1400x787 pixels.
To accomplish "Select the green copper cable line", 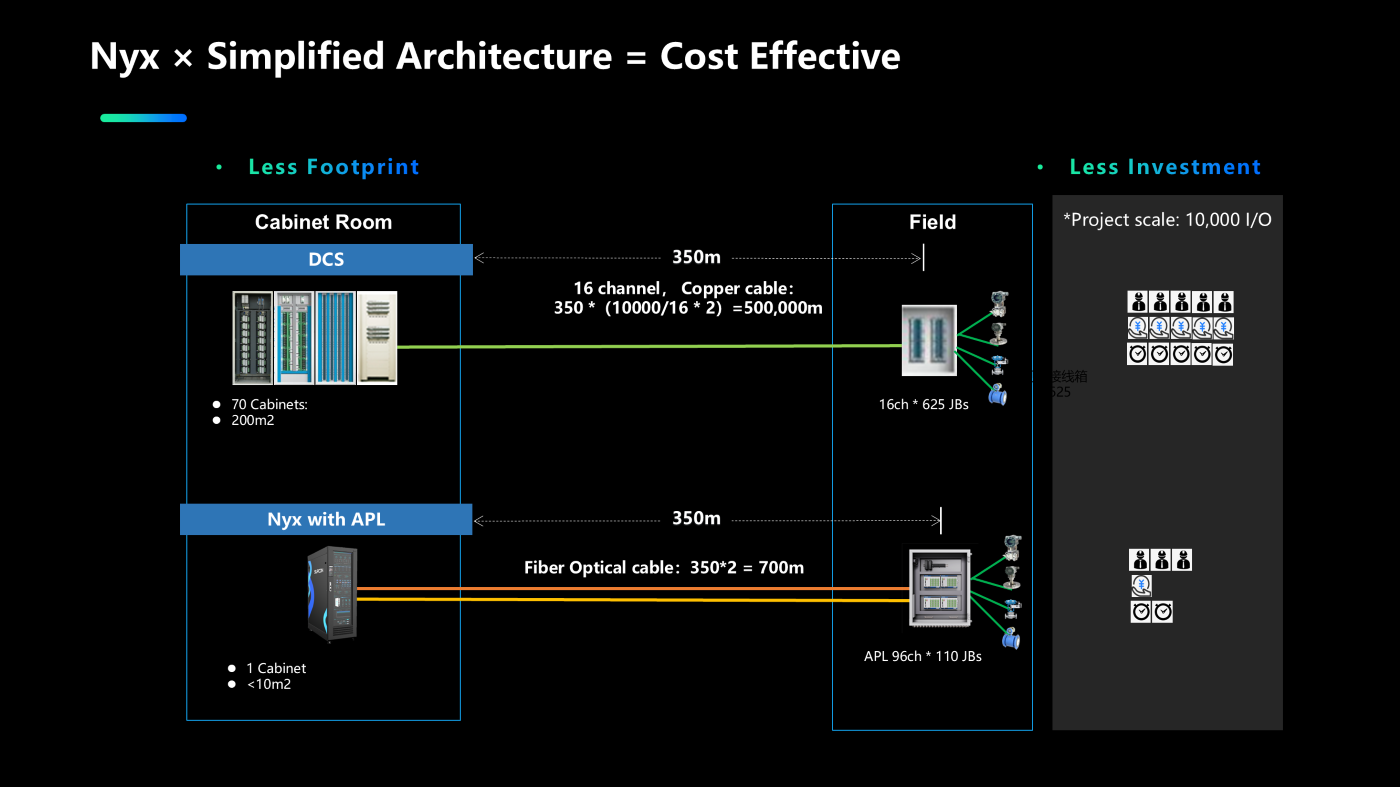I will (650, 347).
